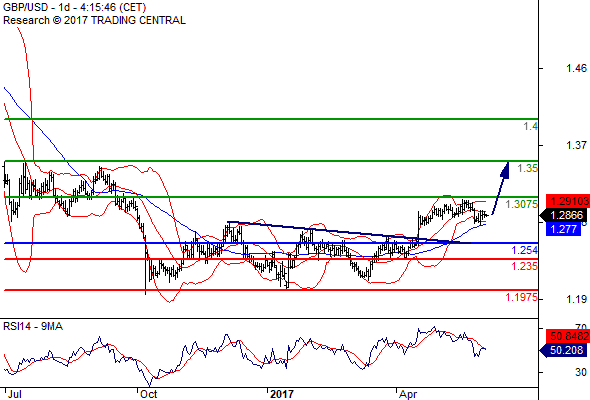Select the red 1.29103 price tag

[568, 201]
